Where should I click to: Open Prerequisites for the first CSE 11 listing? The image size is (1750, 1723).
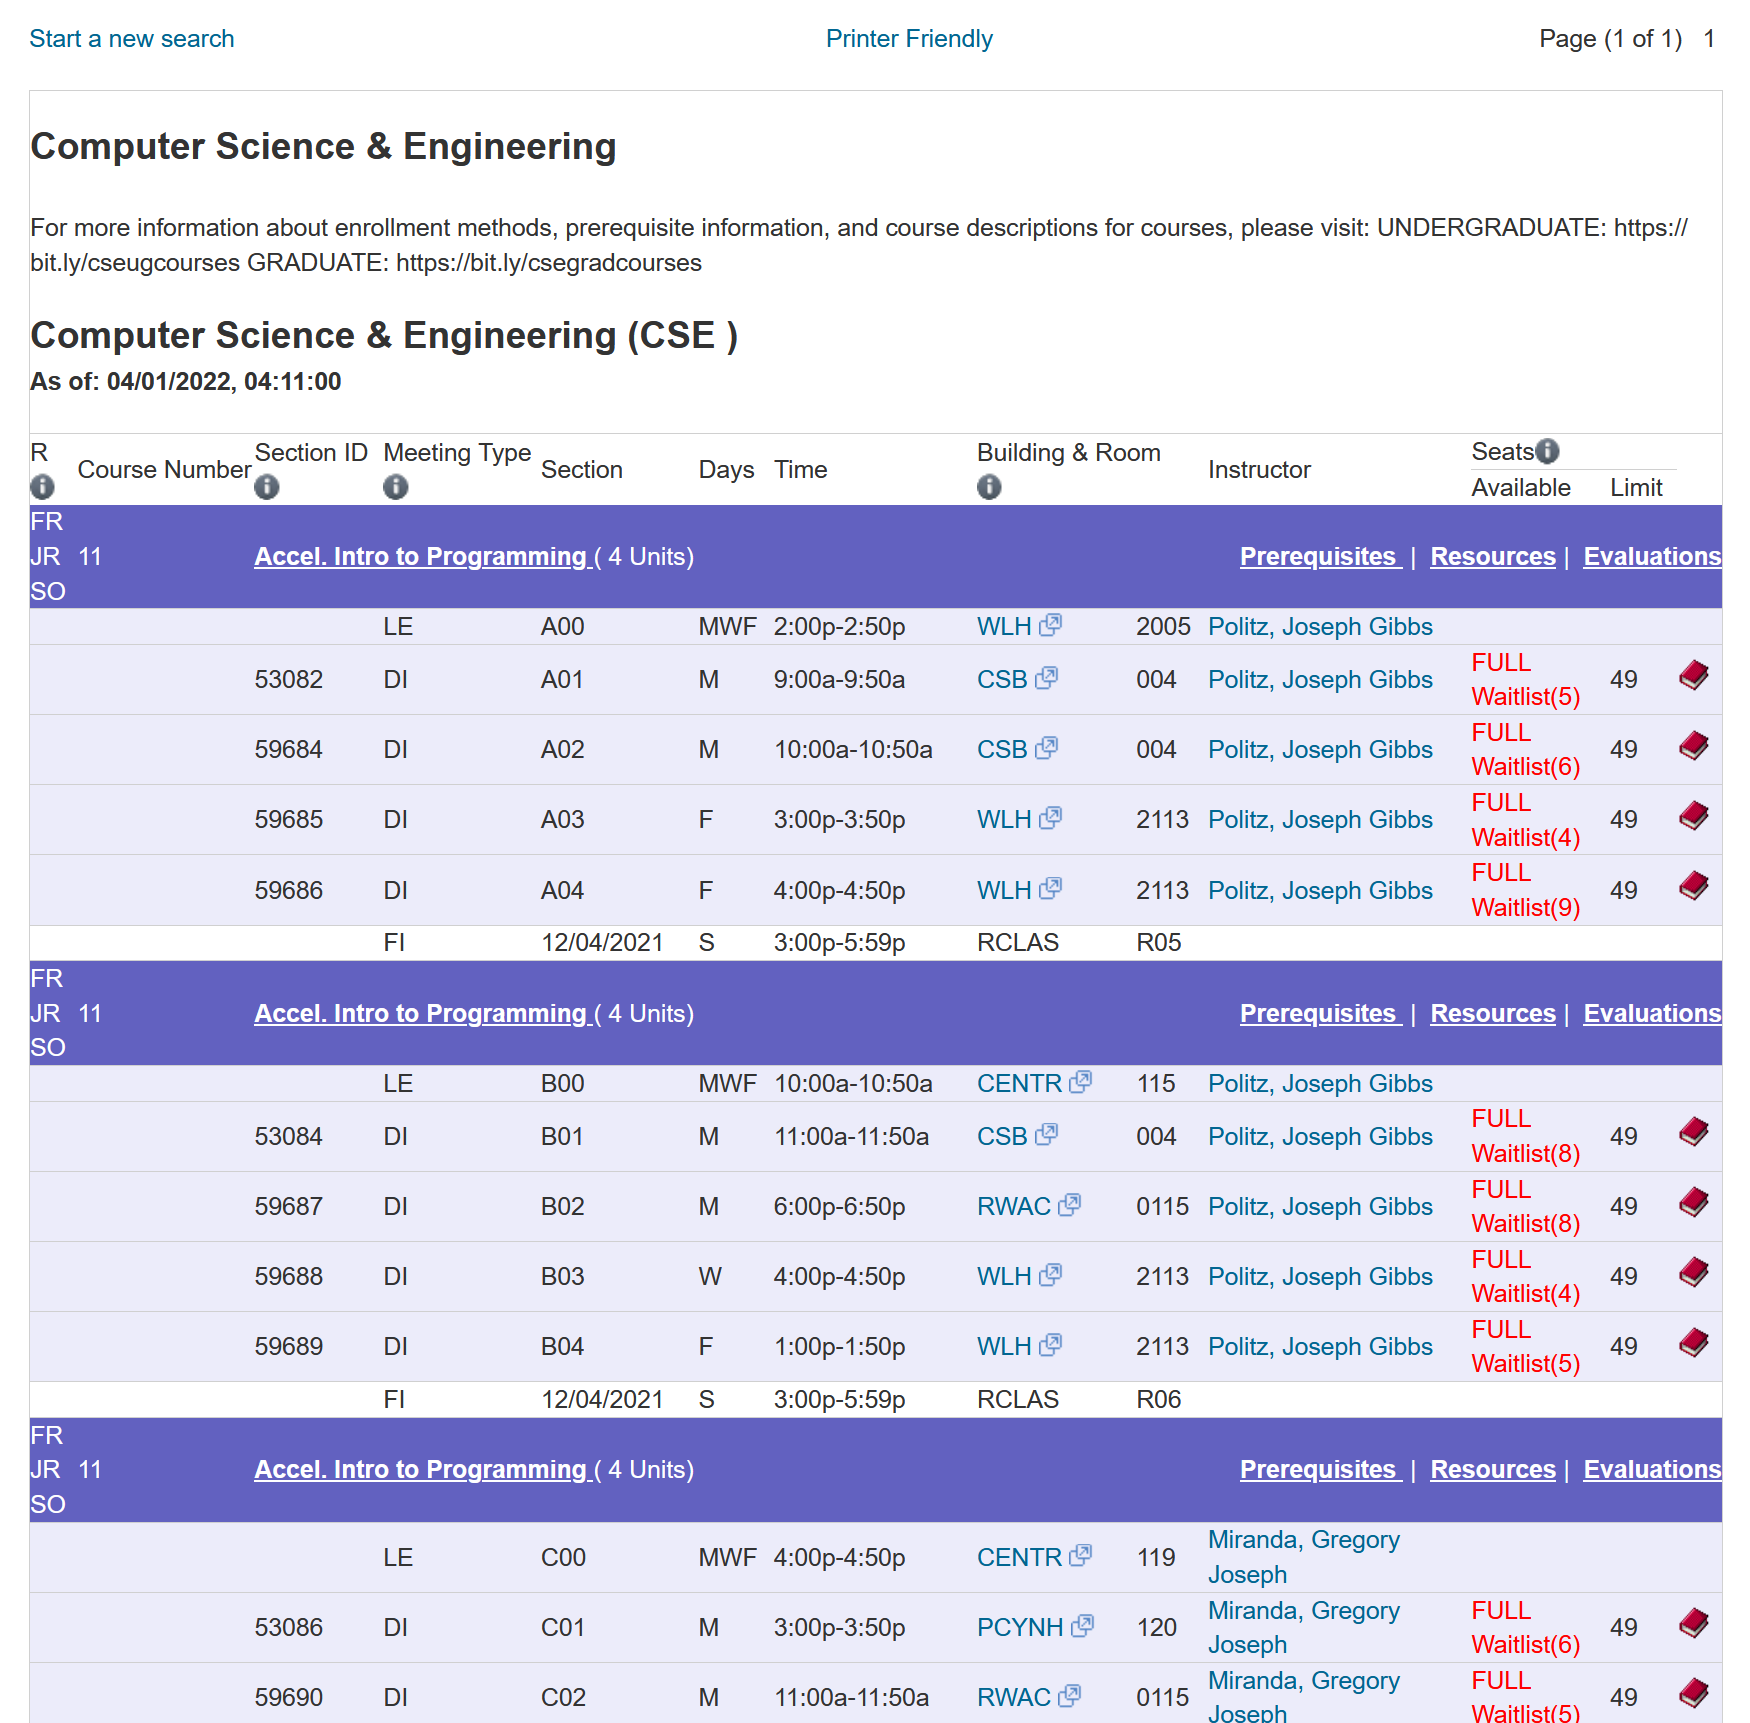(1318, 557)
